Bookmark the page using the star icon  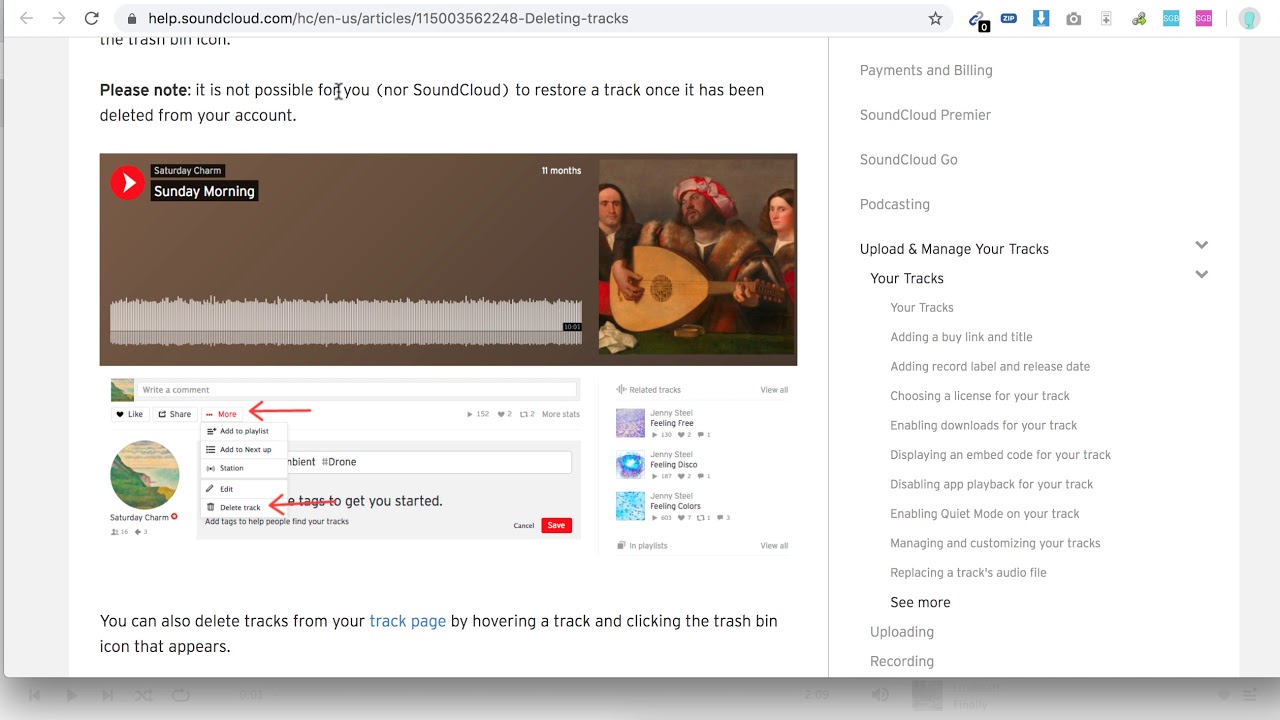(934, 17)
